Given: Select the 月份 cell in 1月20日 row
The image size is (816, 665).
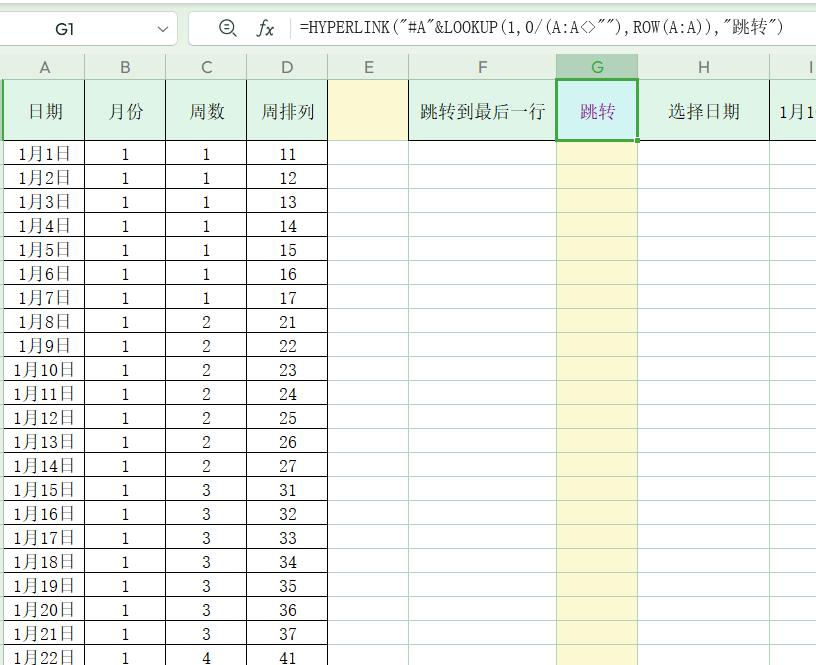Looking at the screenshot, I should (125, 609).
